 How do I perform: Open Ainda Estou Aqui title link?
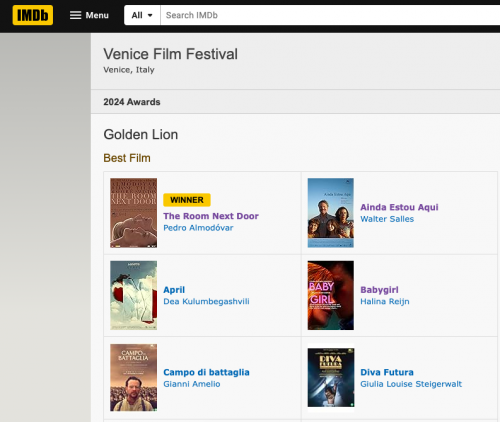399,207
